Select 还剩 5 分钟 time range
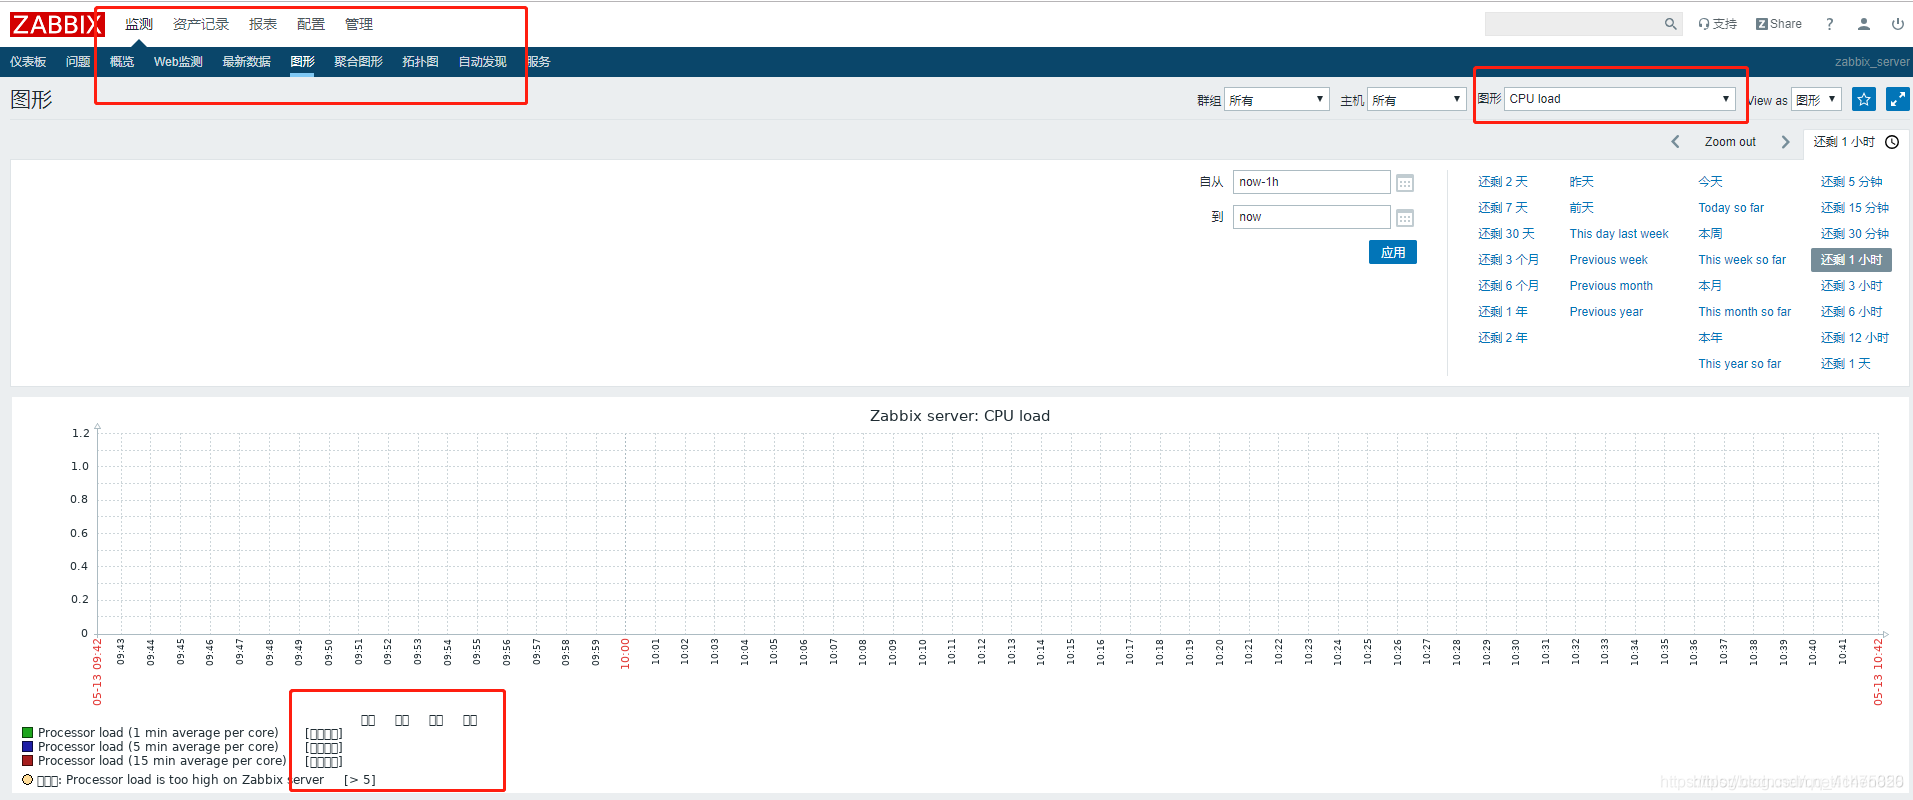Image resolution: width=1913 pixels, height=800 pixels. point(1852,182)
